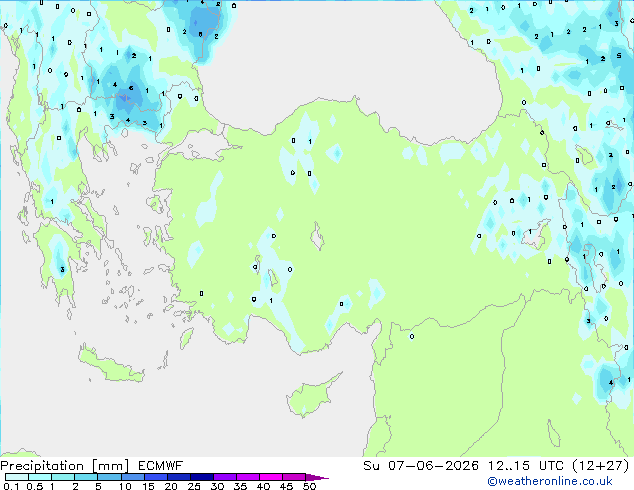The height and width of the screenshot is (490, 634).
Task: Pick the 2–5 mm legend color
Action: coord(86,477)
